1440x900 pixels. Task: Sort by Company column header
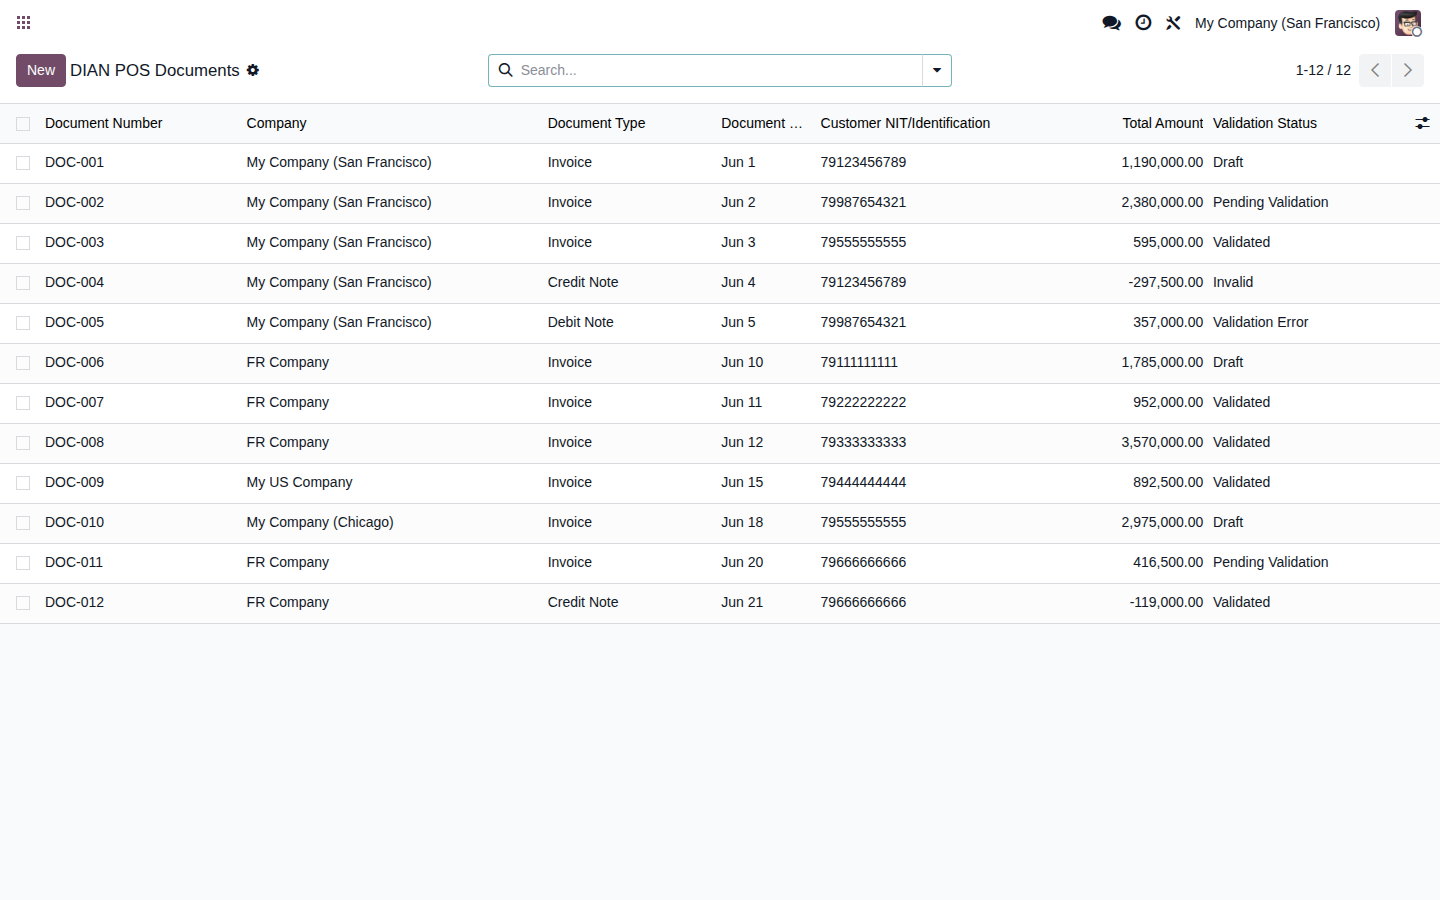tap(276, 123)
